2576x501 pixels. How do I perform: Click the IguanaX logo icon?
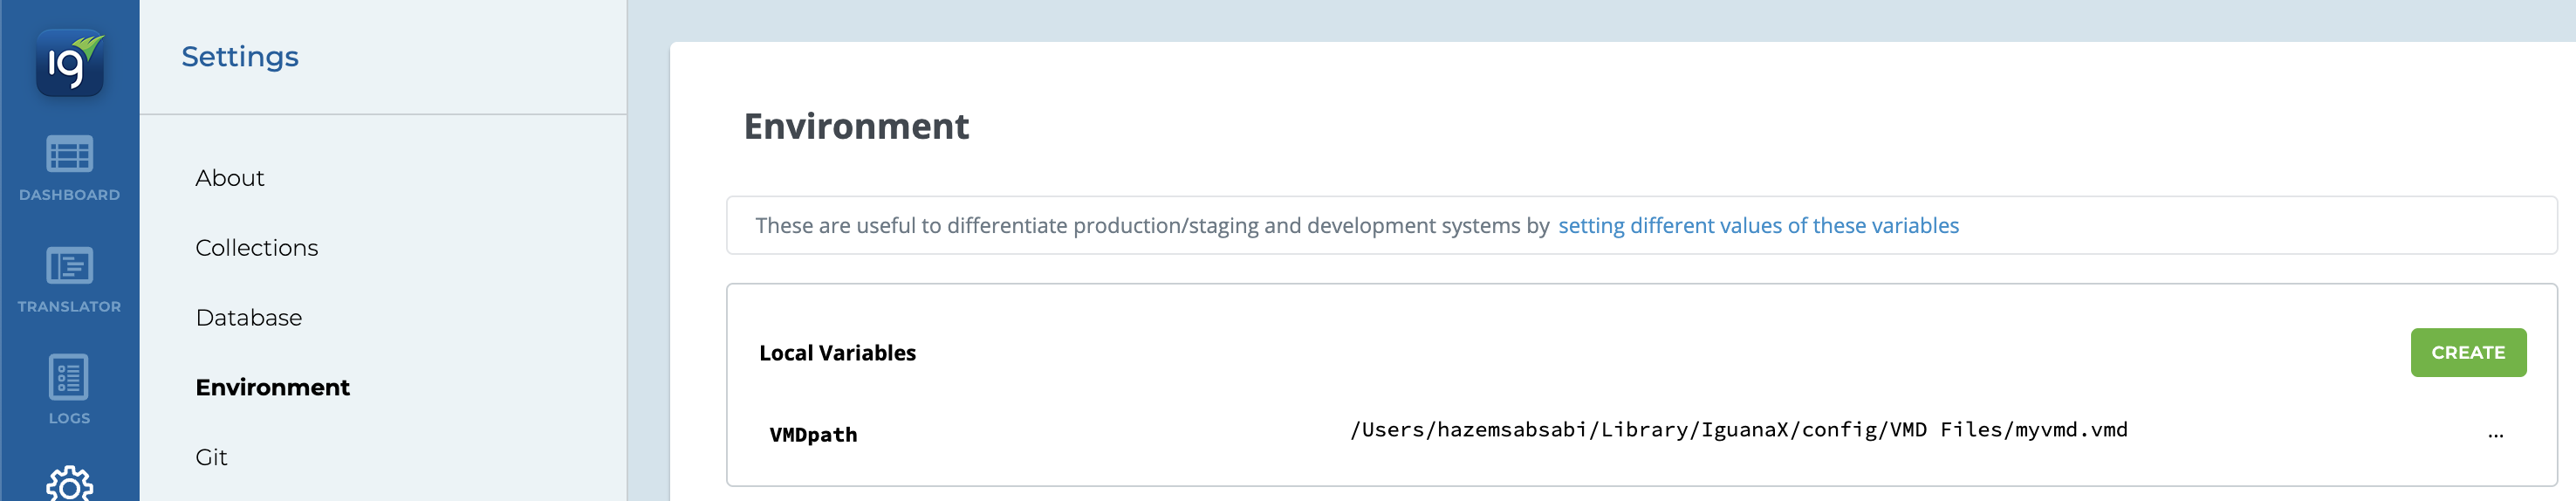70,63
